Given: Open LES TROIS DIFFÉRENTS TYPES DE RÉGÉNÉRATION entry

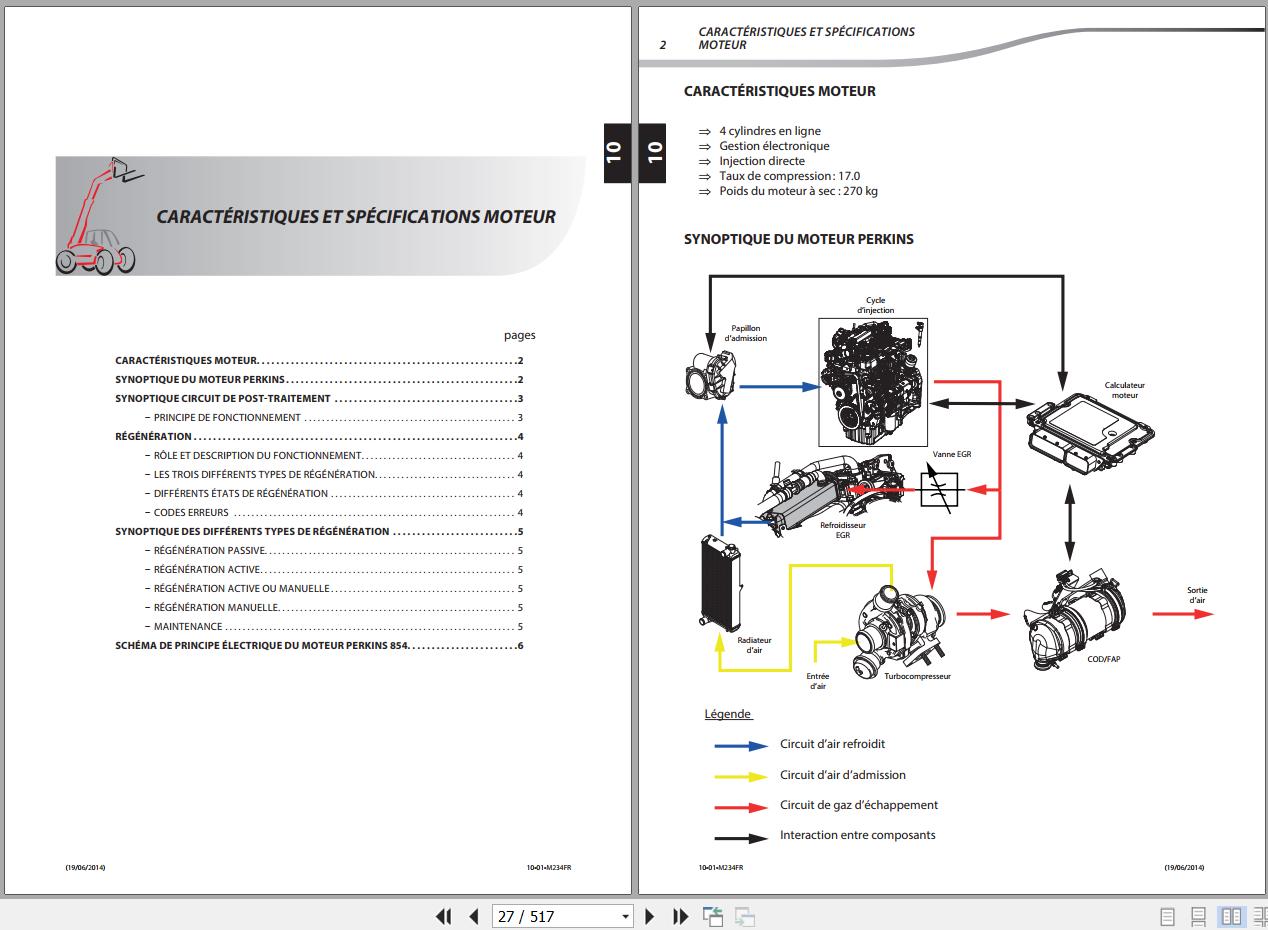Looking at the screenshot, I should point(333,475).
